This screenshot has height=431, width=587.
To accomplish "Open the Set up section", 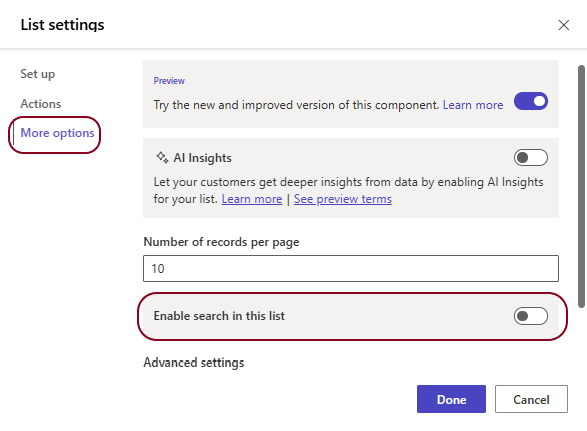I will click(37, 74).
